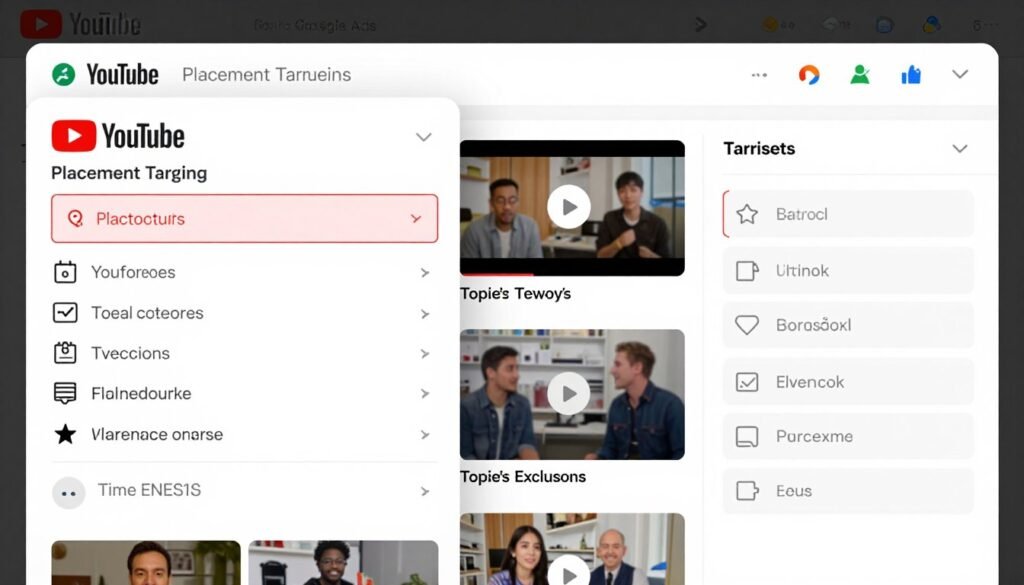1024x585 pixels.
Task: Select the Borosāoxl target button
Action: point(848,325)
